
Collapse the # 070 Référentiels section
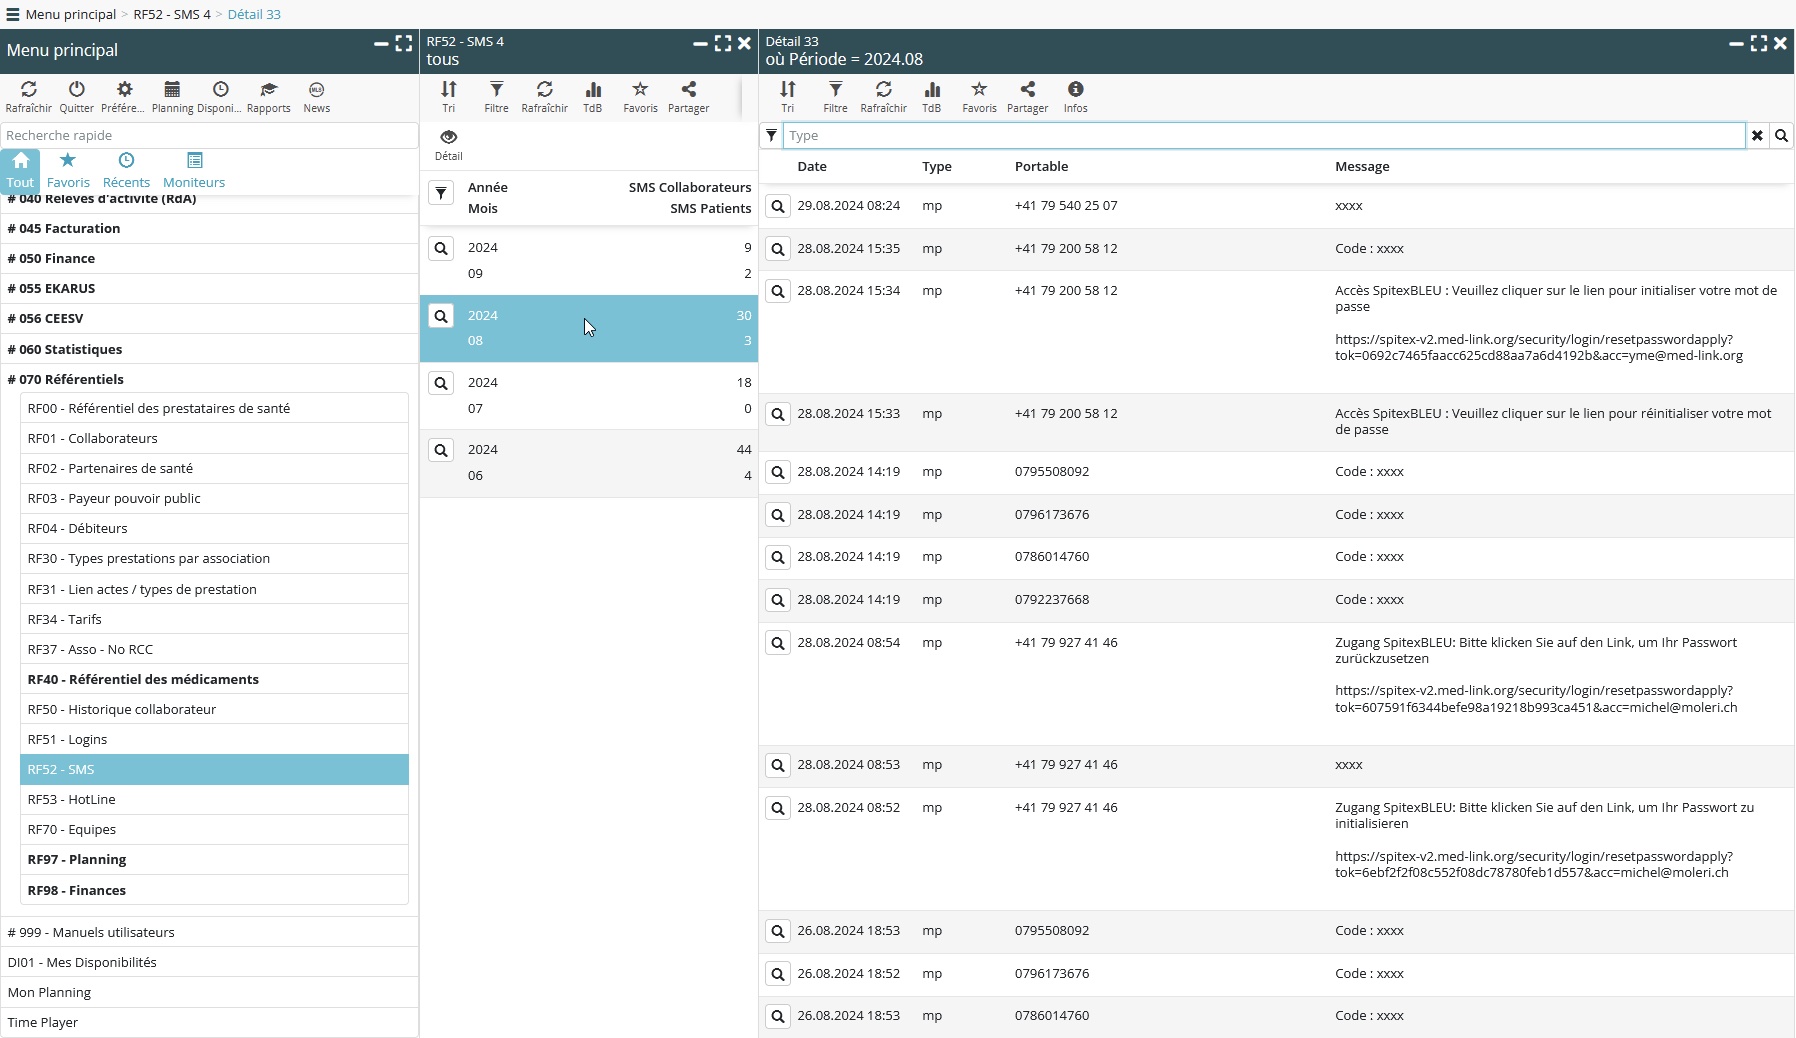coord(65,379)
